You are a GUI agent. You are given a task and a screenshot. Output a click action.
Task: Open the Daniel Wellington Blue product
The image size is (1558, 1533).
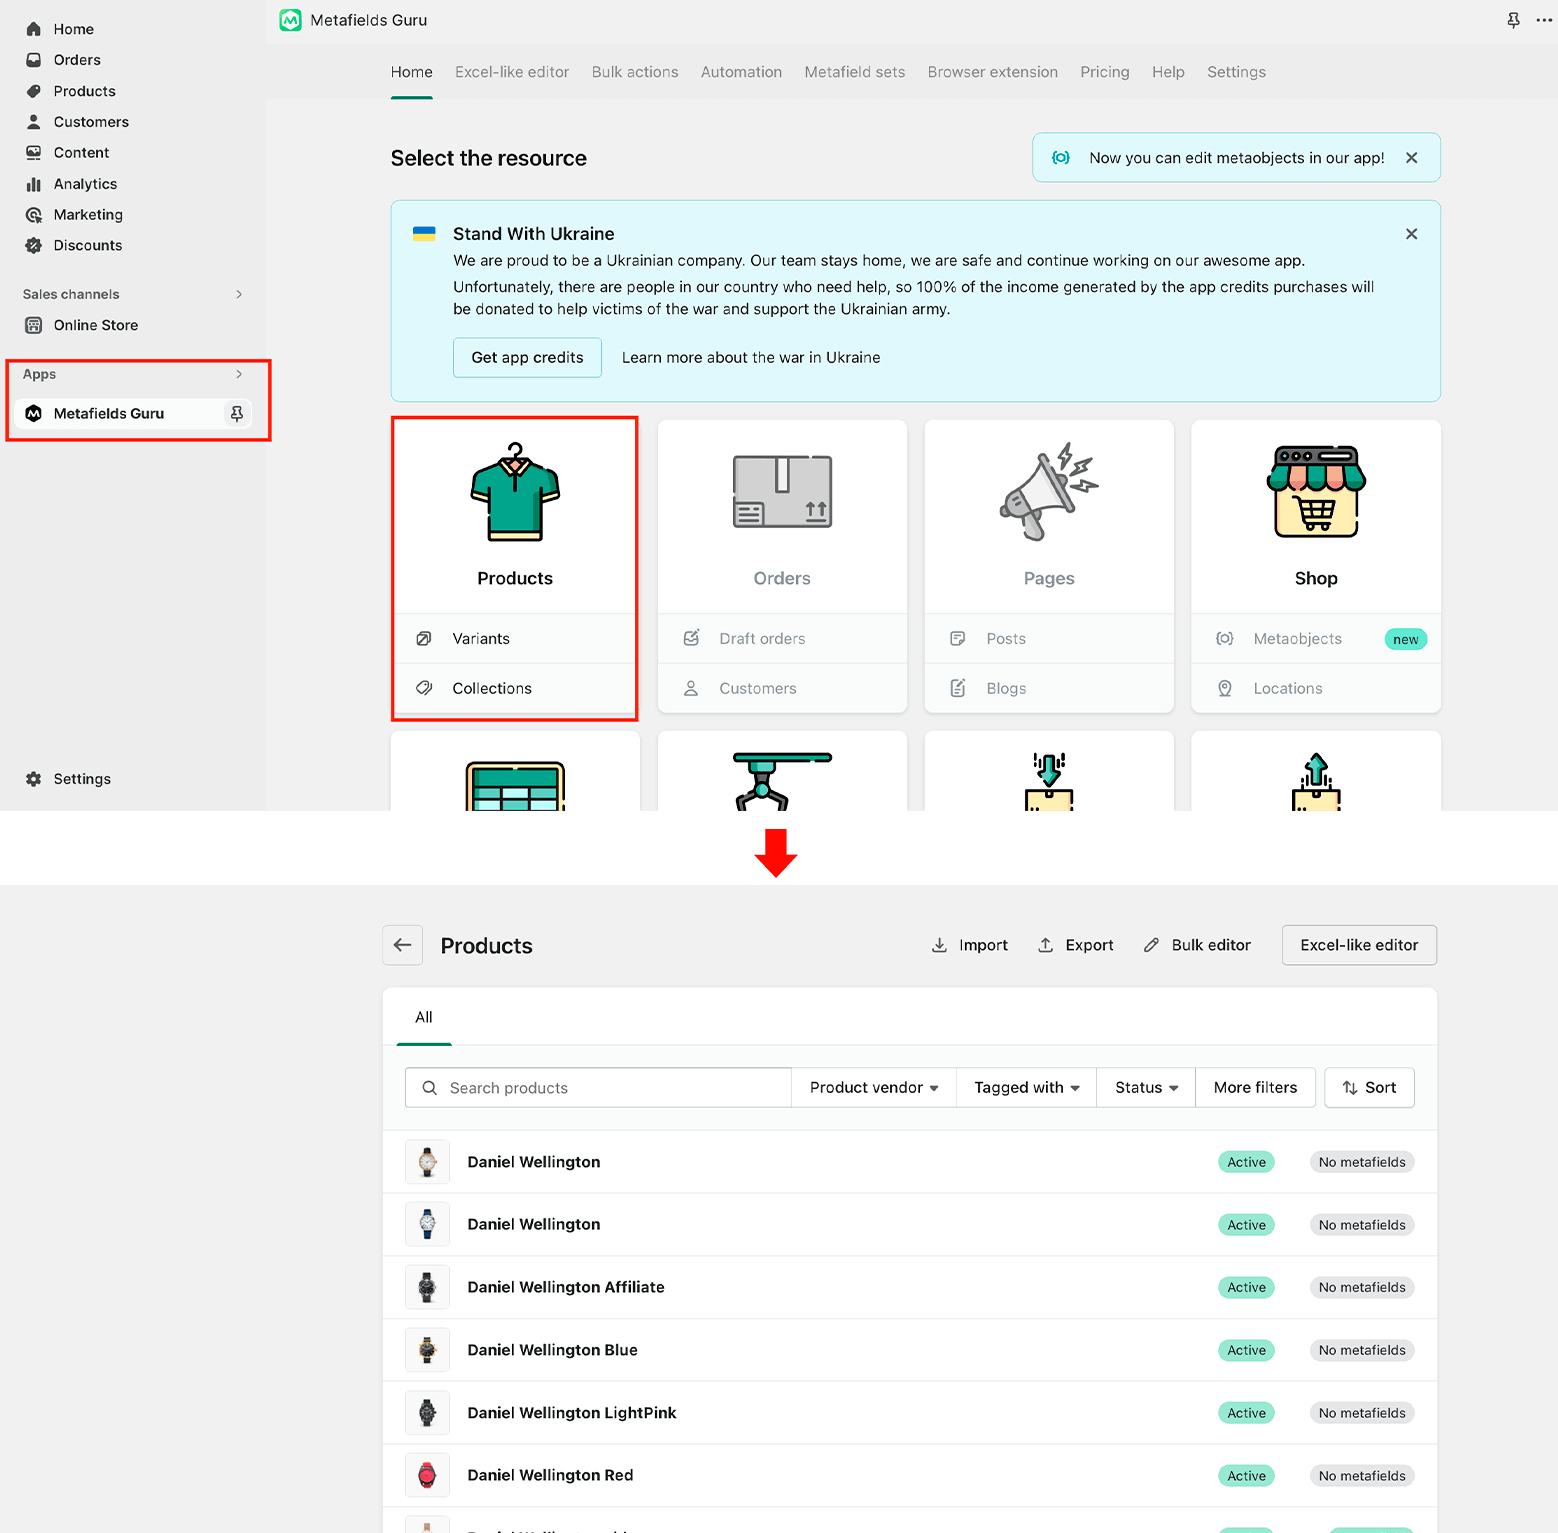[910, 1350]
